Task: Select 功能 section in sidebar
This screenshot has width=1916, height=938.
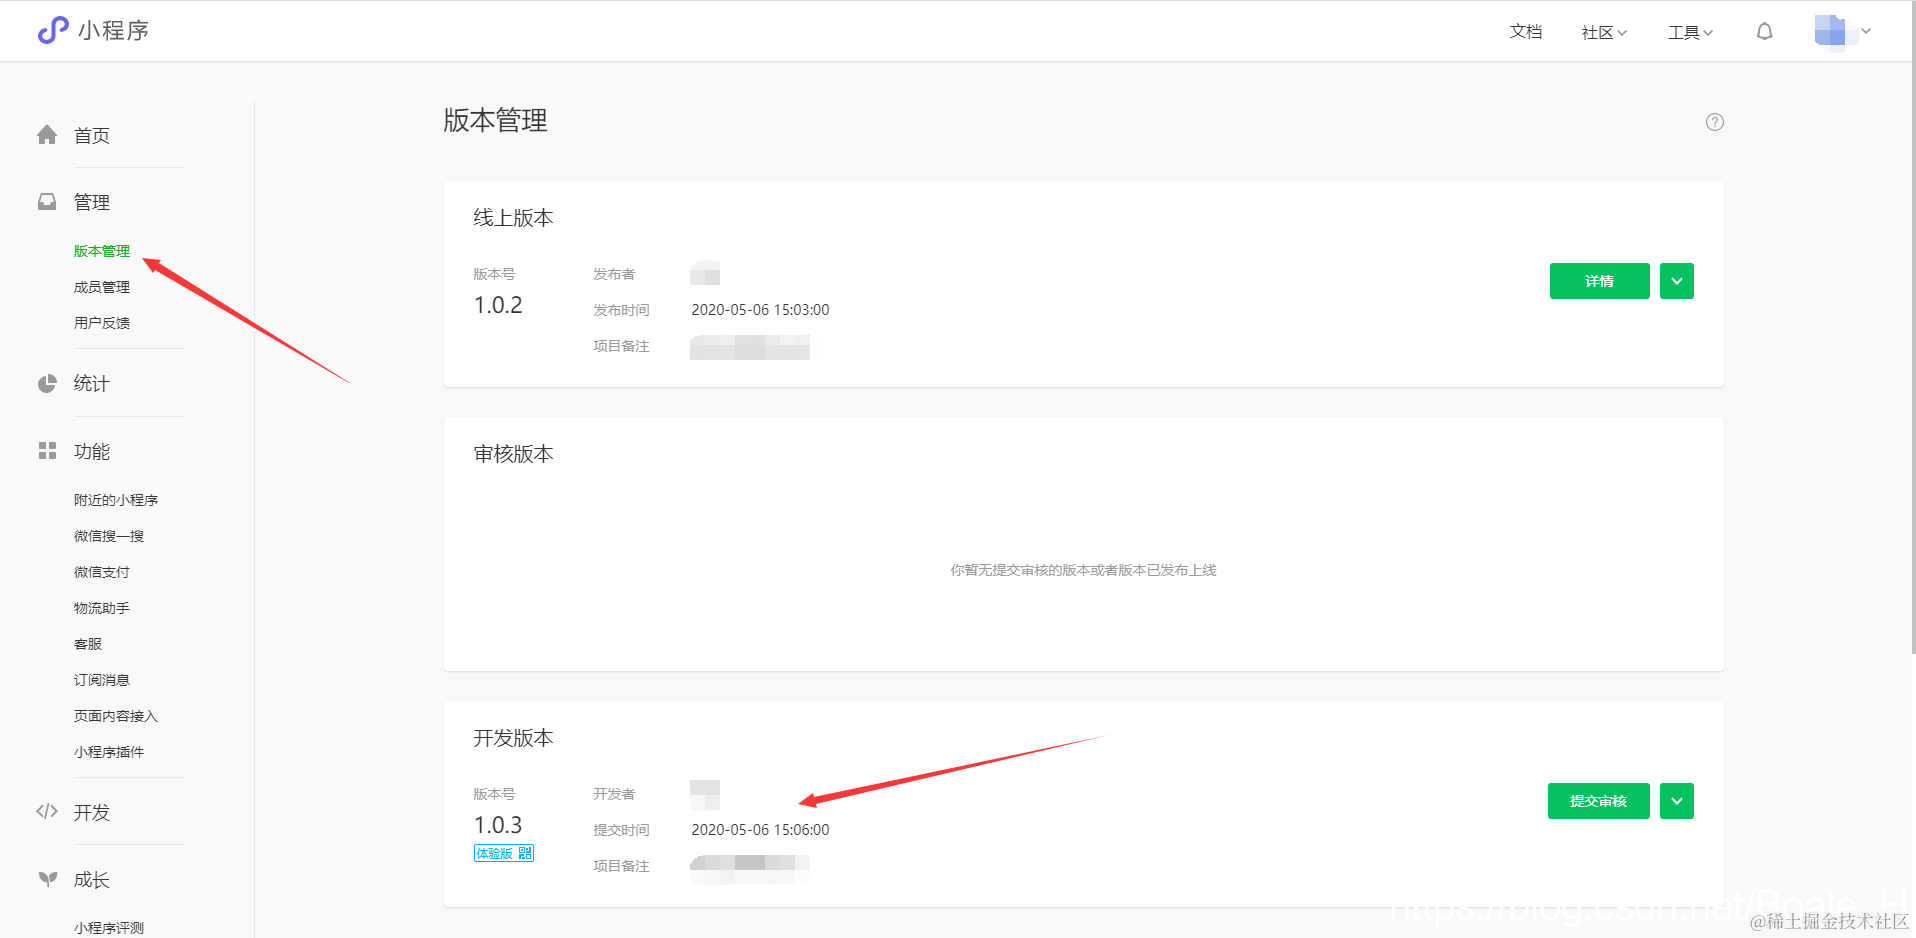Action: pyautogui.click(x=92, y=452)
